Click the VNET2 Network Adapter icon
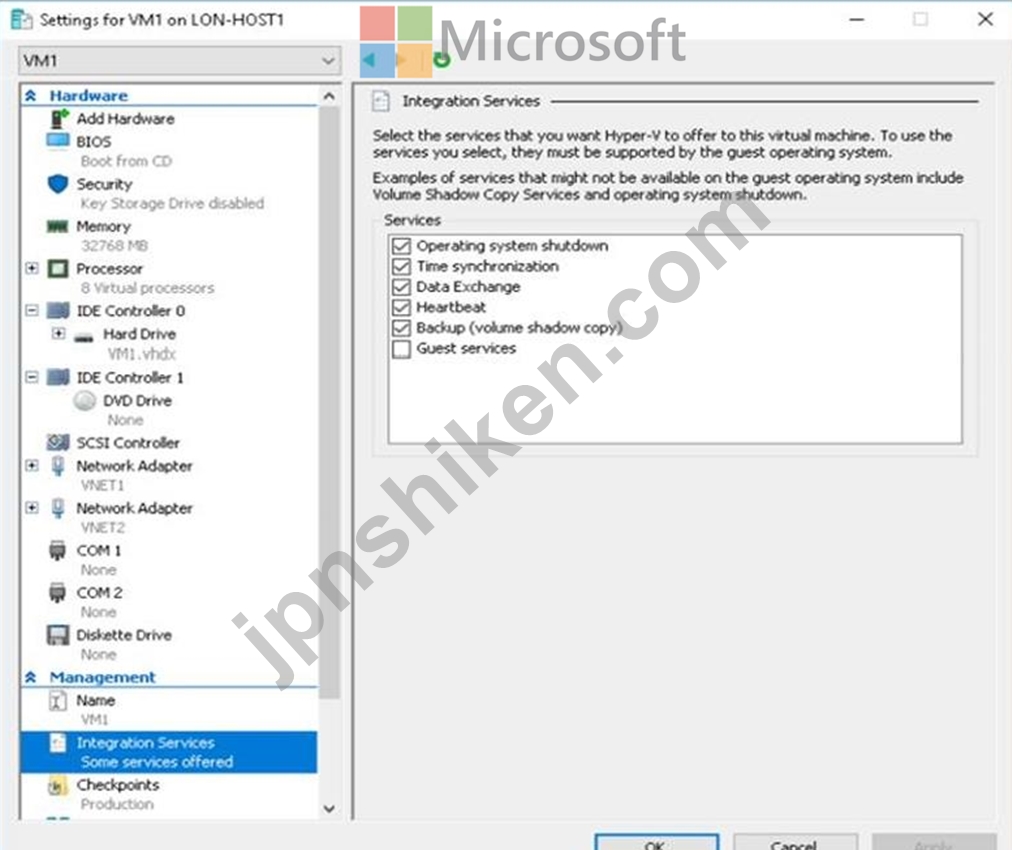 point(58,508)
